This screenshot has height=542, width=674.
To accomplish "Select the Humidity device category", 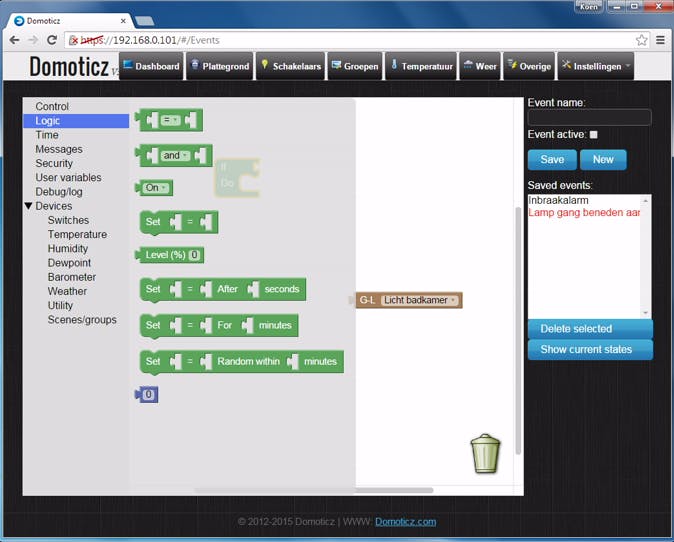I will (67, 248).
